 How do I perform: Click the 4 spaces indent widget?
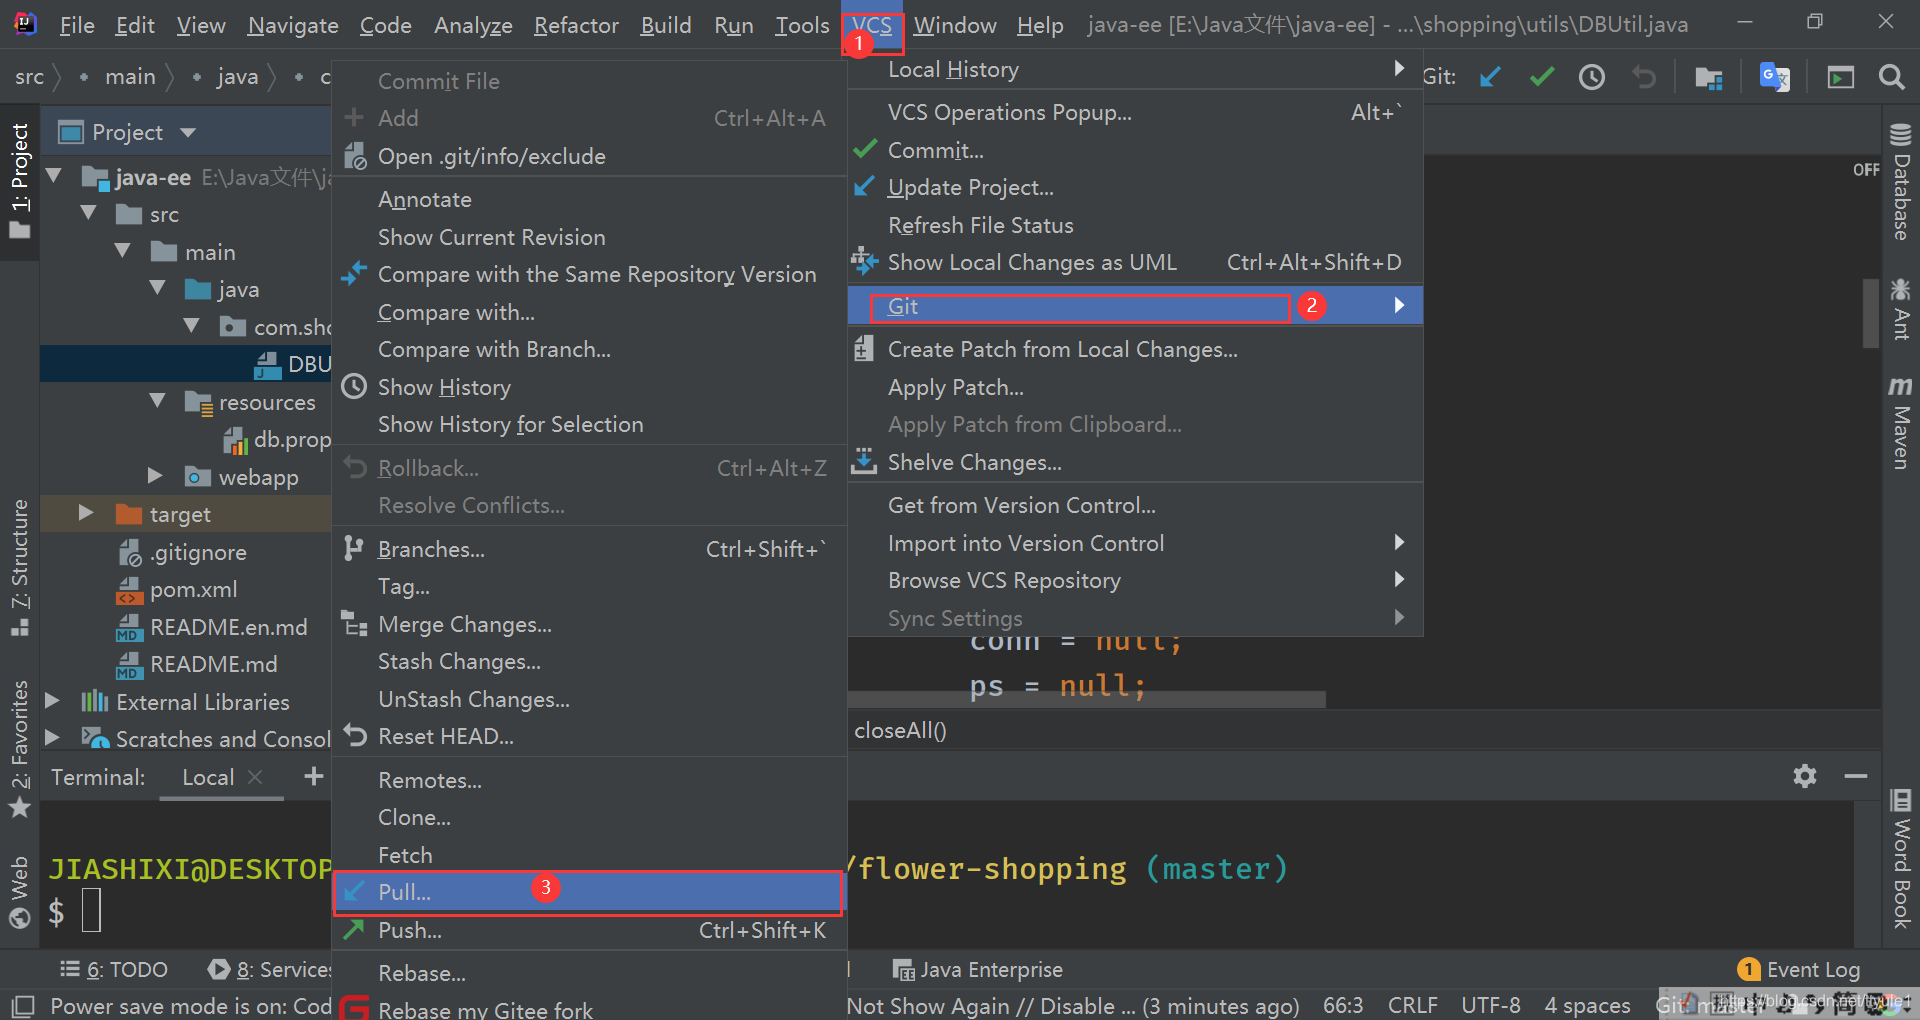coord(1587,1005)
